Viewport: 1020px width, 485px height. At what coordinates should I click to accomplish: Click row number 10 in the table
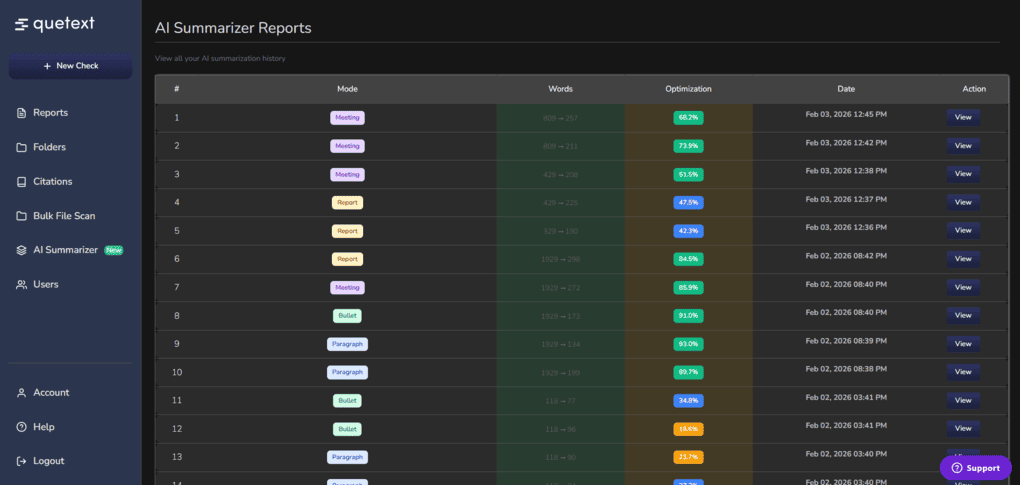177,372
